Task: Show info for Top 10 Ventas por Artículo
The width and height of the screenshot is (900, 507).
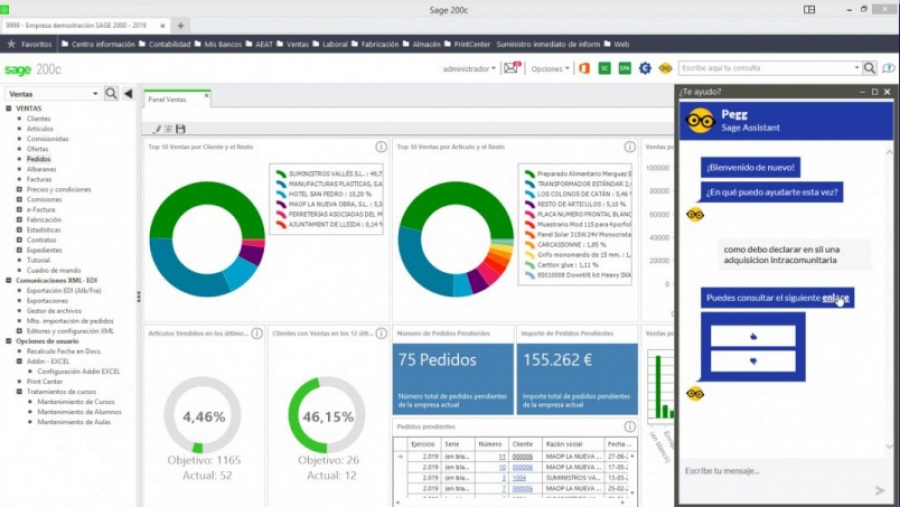Action: click(x=630, y=147)
